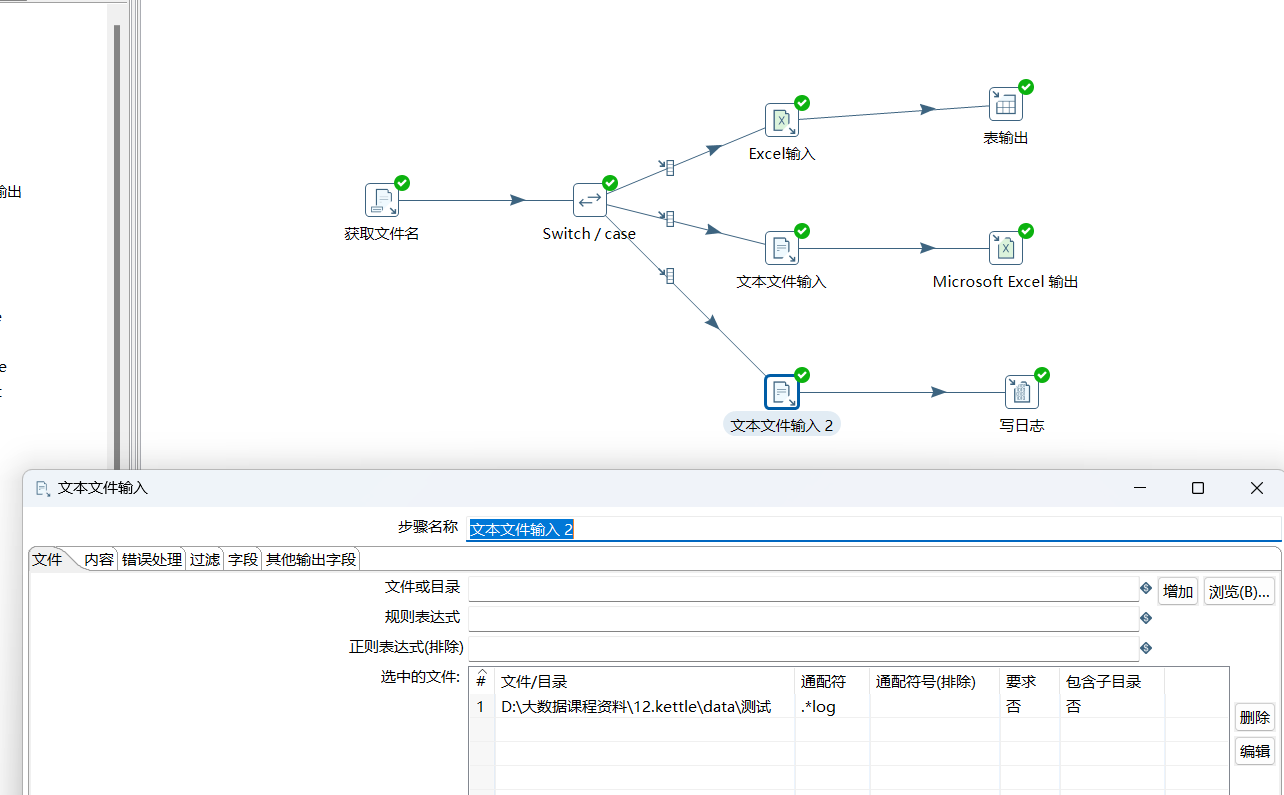1284x795 pixels.
Task: Open the 错误处理 tab
Action: [x=152, y=560]
